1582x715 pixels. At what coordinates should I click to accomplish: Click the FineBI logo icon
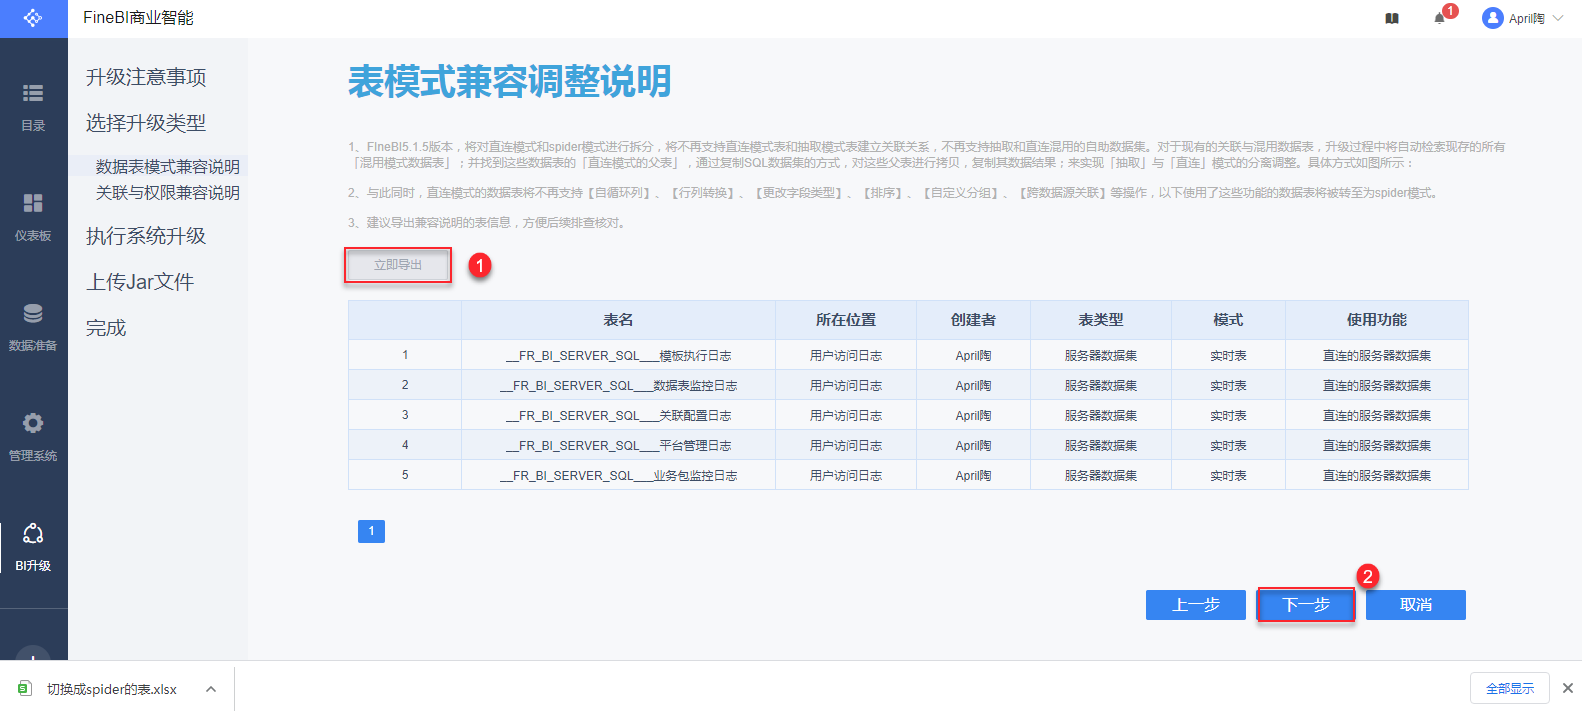33,18
